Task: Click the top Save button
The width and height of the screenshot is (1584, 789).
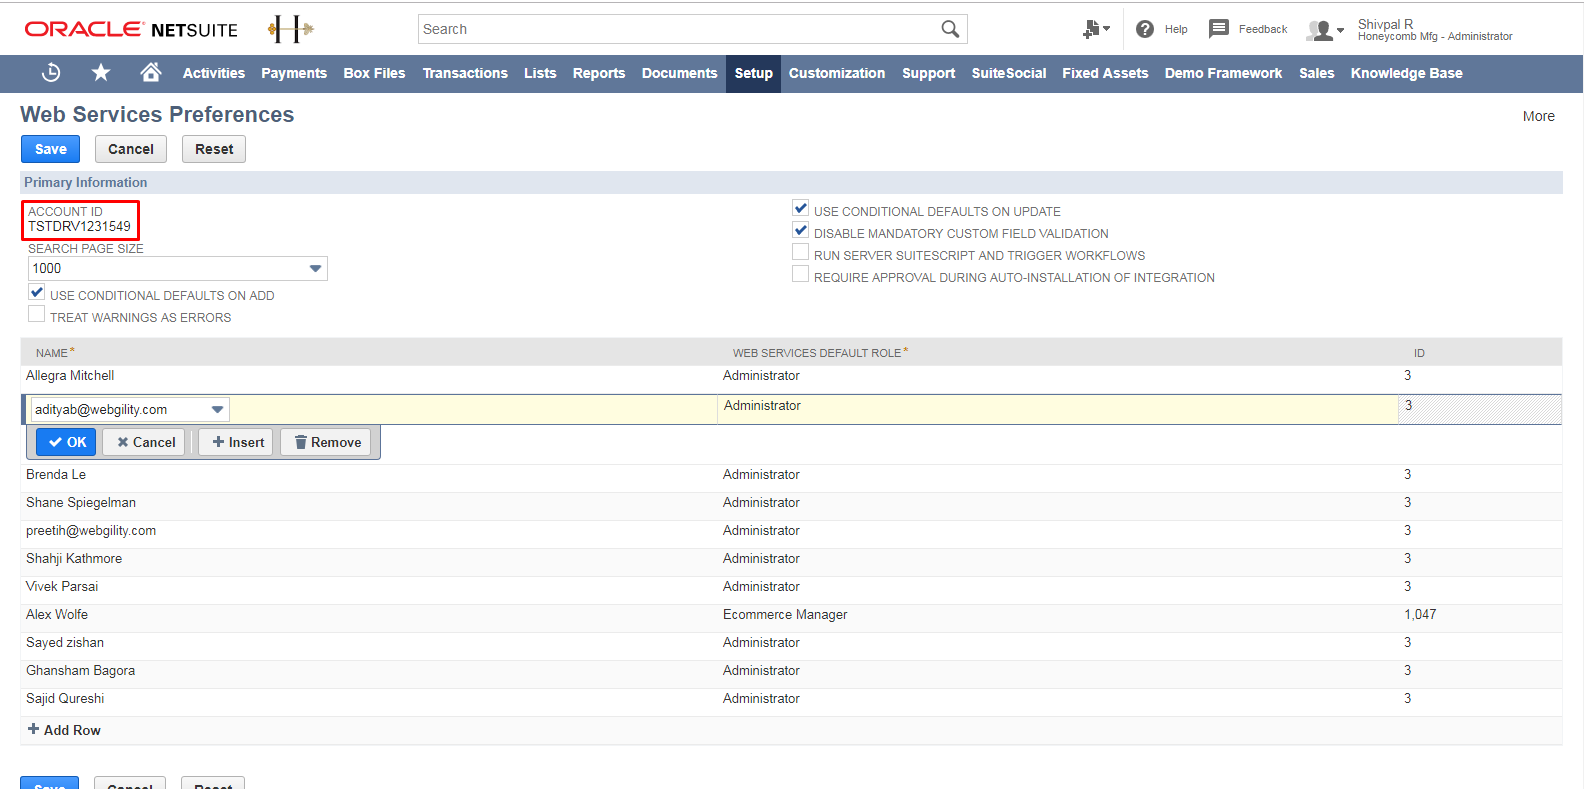Action: [x=51, y=149]
